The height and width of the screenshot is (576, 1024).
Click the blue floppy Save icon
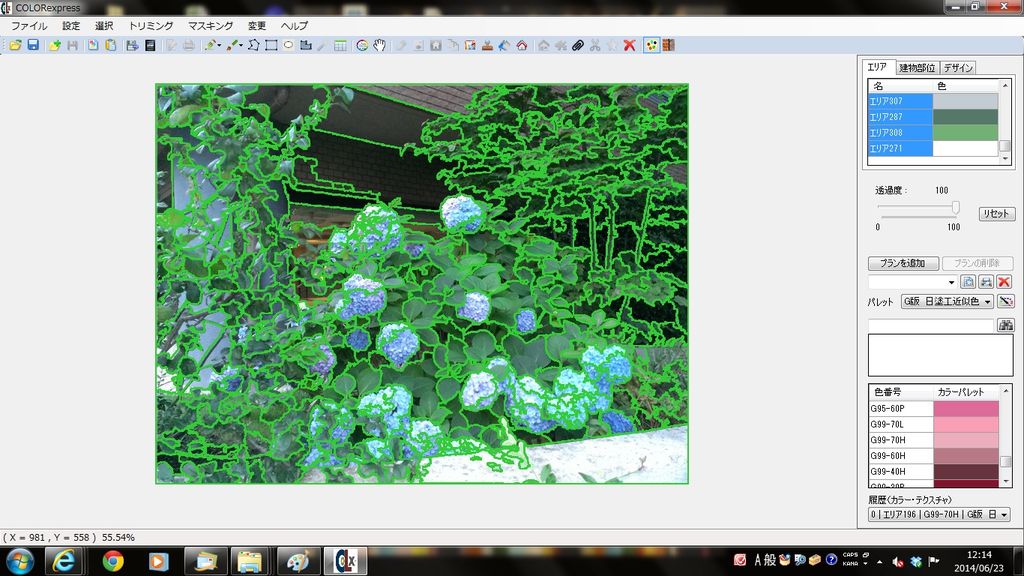(33, 45)
